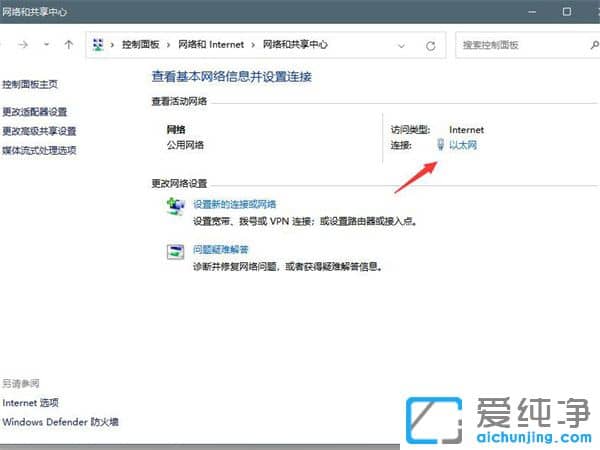Open 设置新的连接或网络 link
Viewport: 600px width, 450px height.
coord(234,204)
